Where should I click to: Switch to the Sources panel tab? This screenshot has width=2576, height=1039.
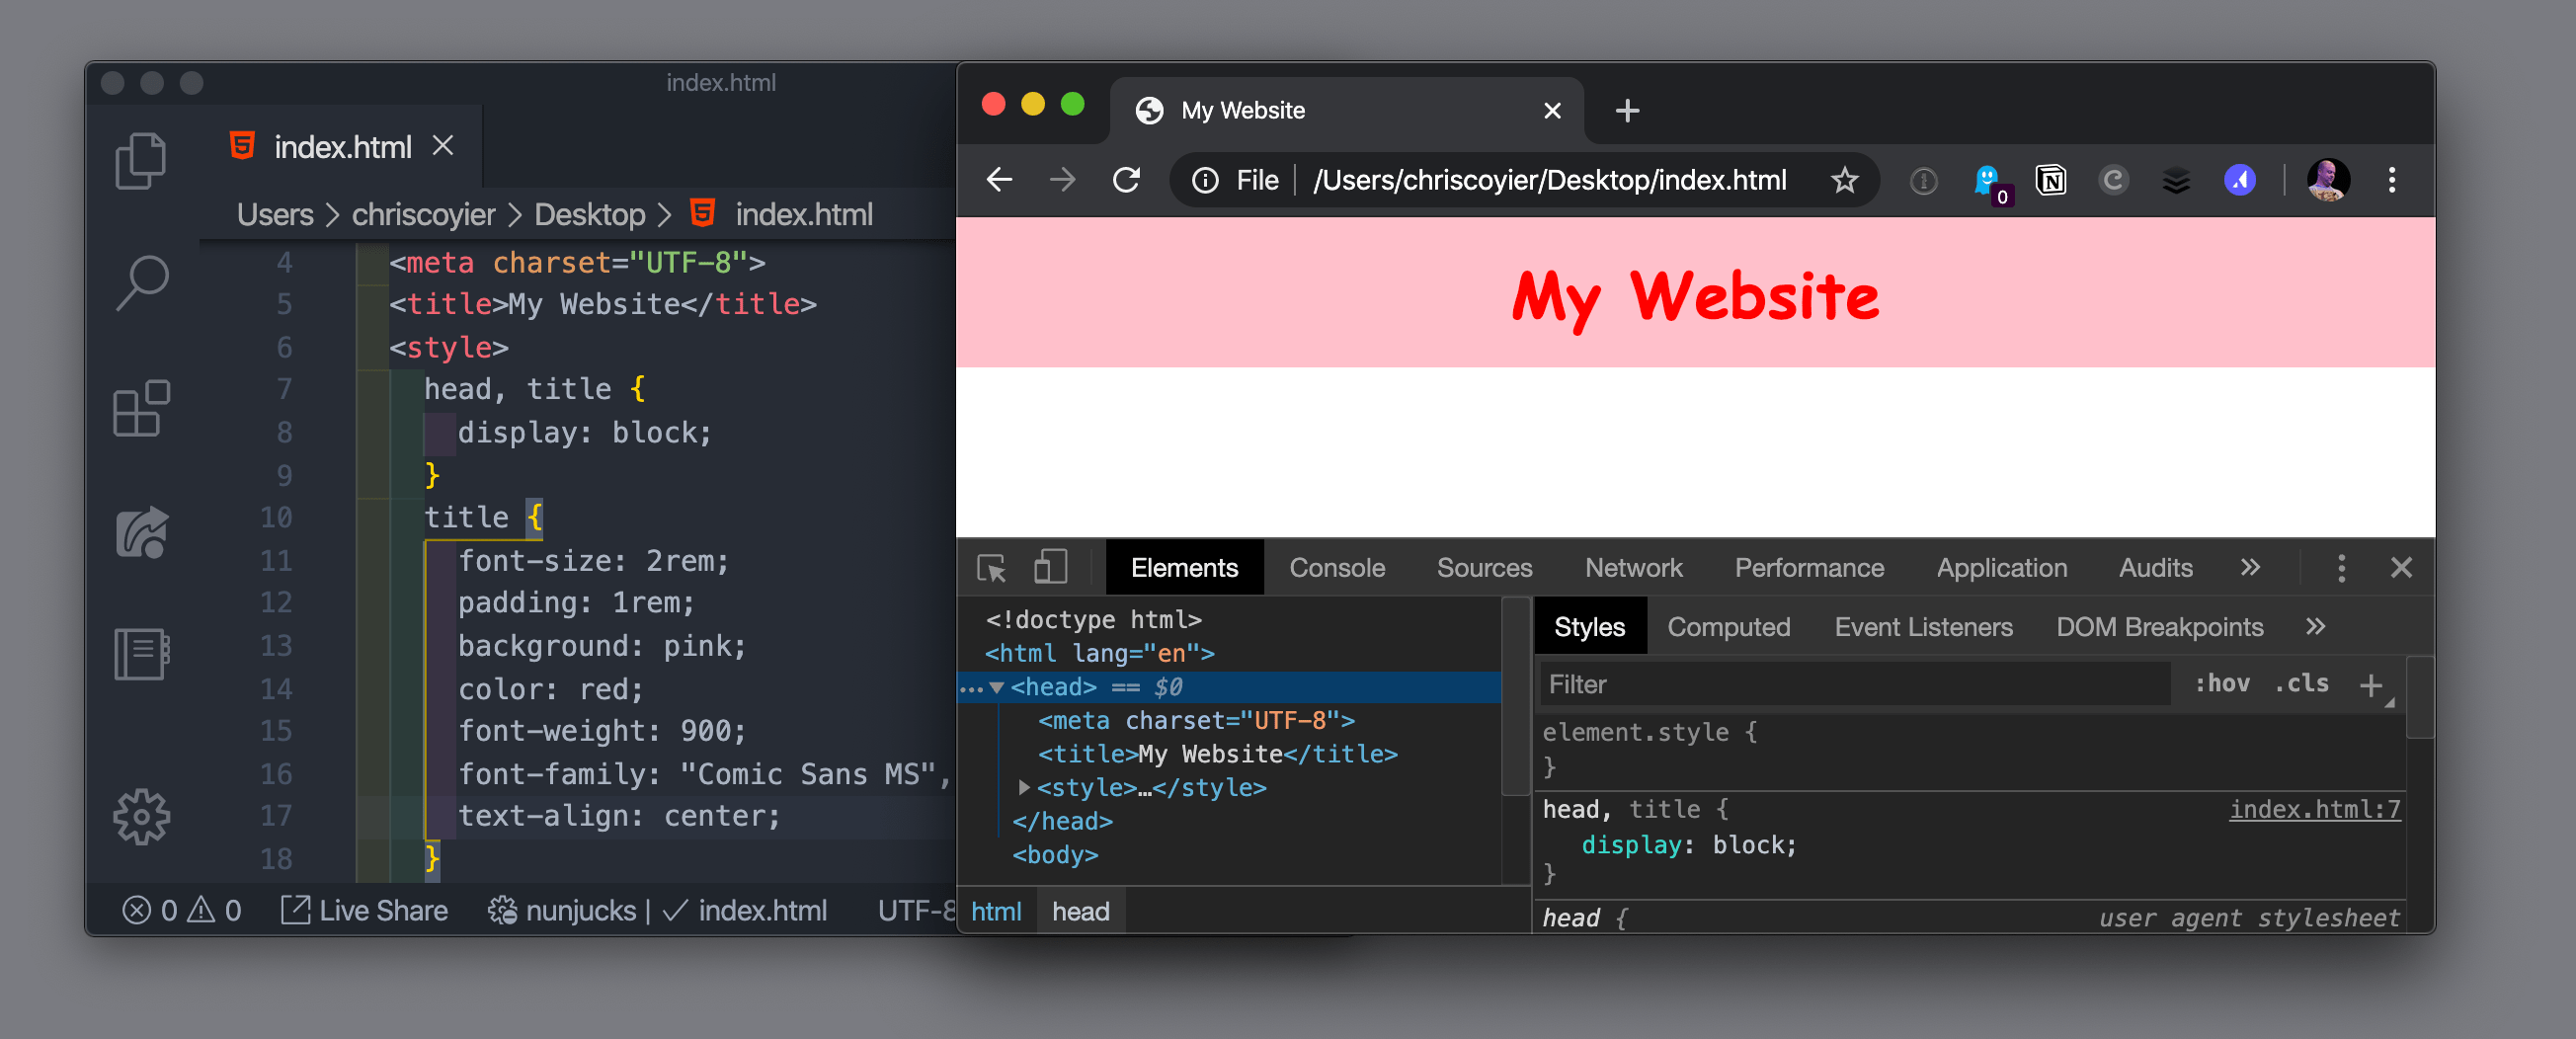coord(1484,568)
